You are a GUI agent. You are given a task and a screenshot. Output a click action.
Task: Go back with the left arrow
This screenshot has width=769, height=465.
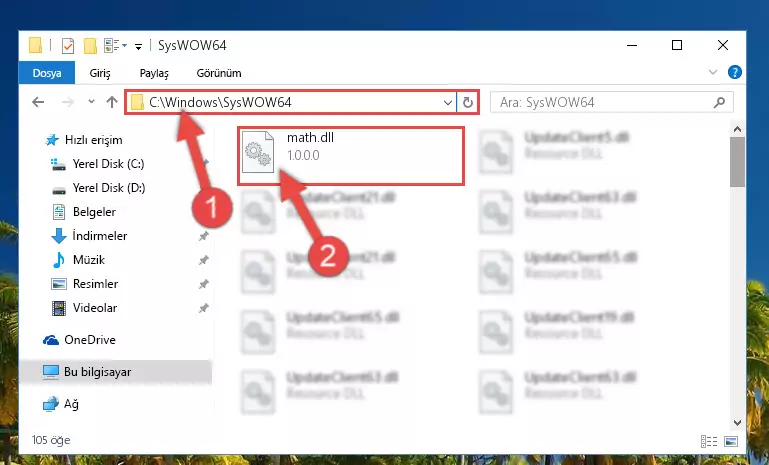tap(38, 102)
